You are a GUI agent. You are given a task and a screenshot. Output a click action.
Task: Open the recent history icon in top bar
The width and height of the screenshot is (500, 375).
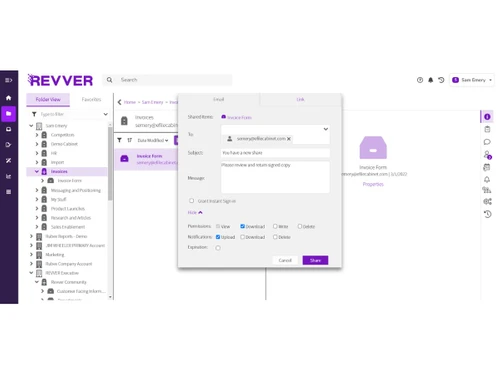(x=441, y=80)
